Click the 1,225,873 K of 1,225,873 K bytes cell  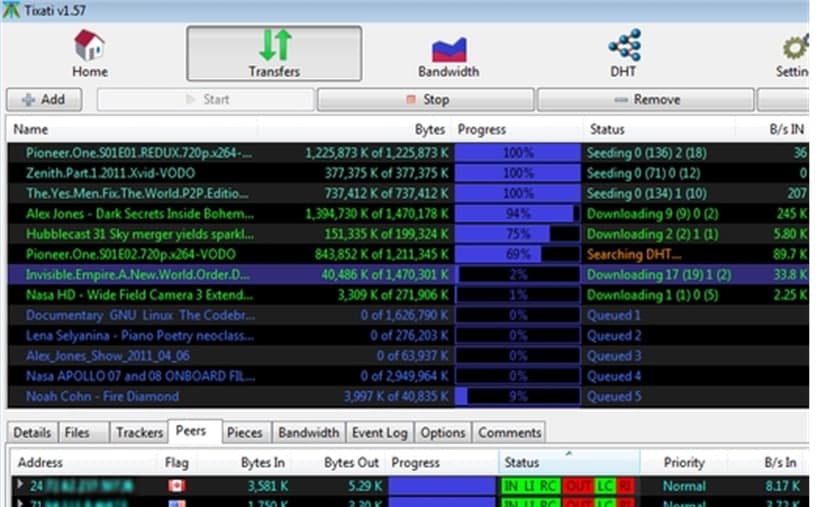coord(376,153)
